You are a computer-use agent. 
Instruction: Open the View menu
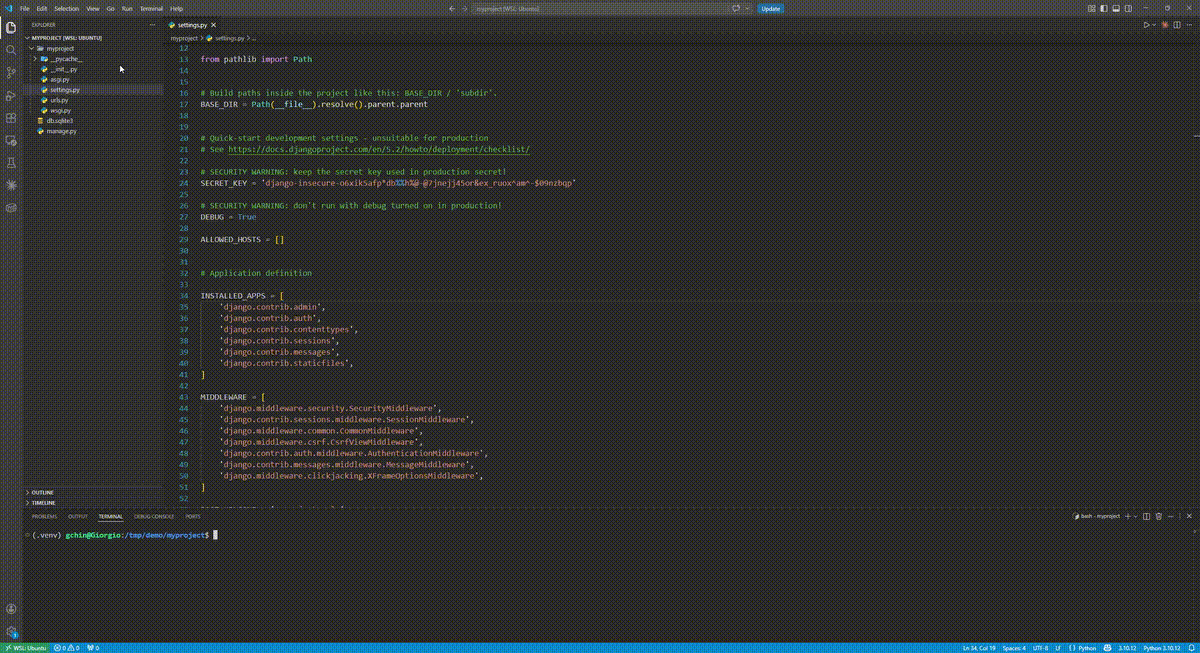93,8
